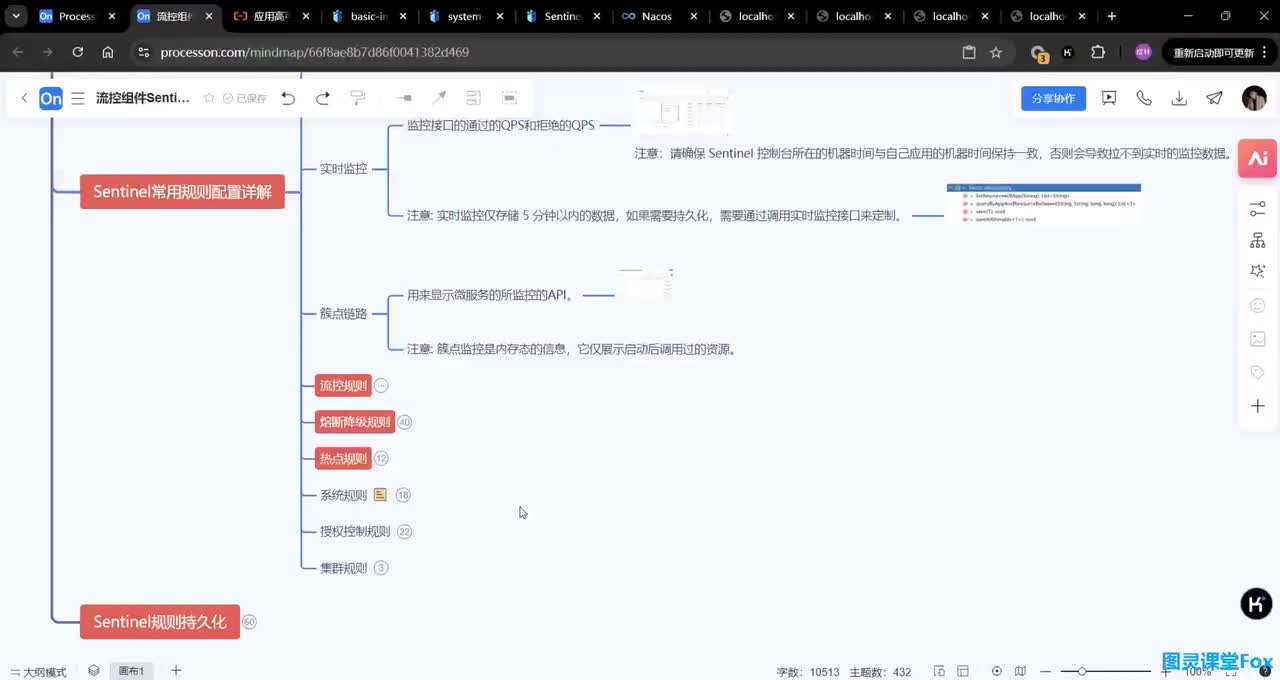Click the center-on-topic target icon
Image resolution: width=1280 pixels, height=680 pixels.
[x=997, y=671]
